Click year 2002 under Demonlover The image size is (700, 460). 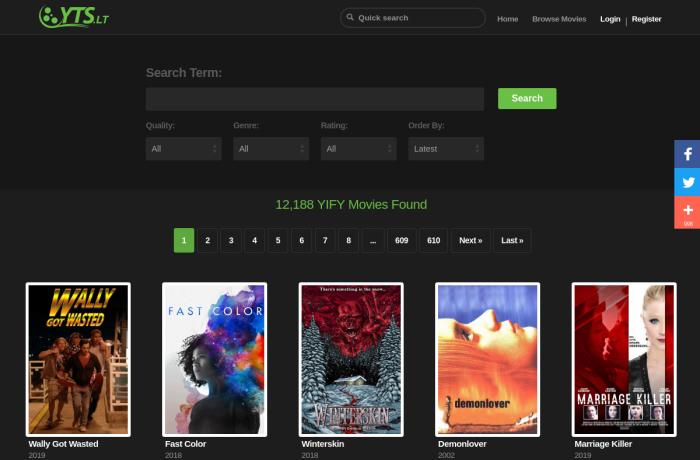click(446, 456)
